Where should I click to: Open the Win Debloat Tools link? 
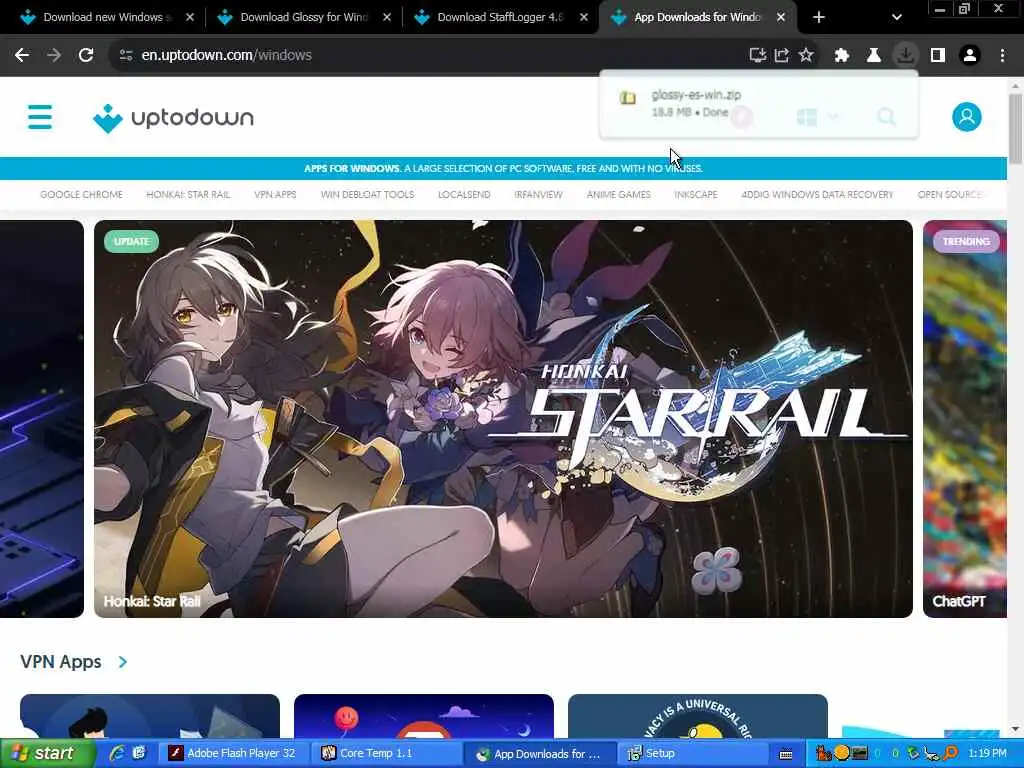point(367,195)
